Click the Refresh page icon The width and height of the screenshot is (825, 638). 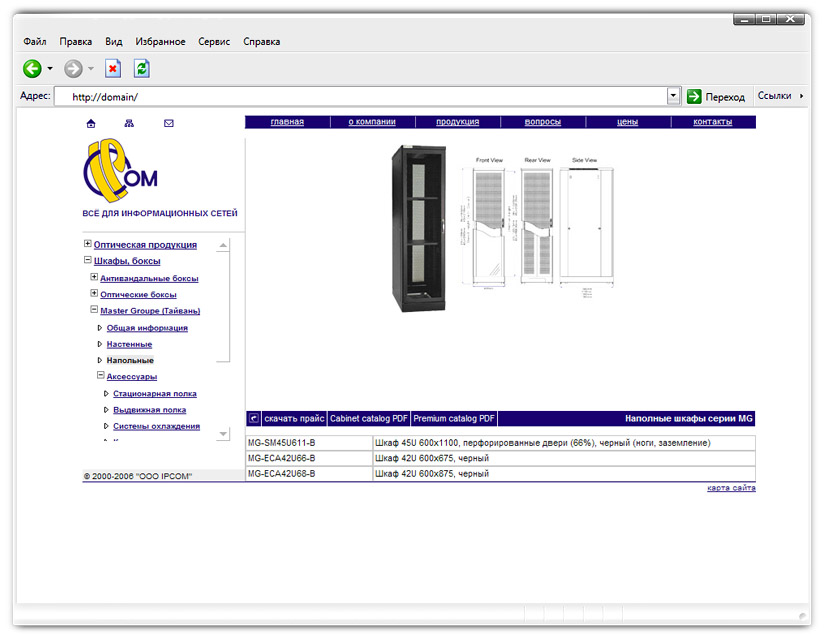[140, 68]
